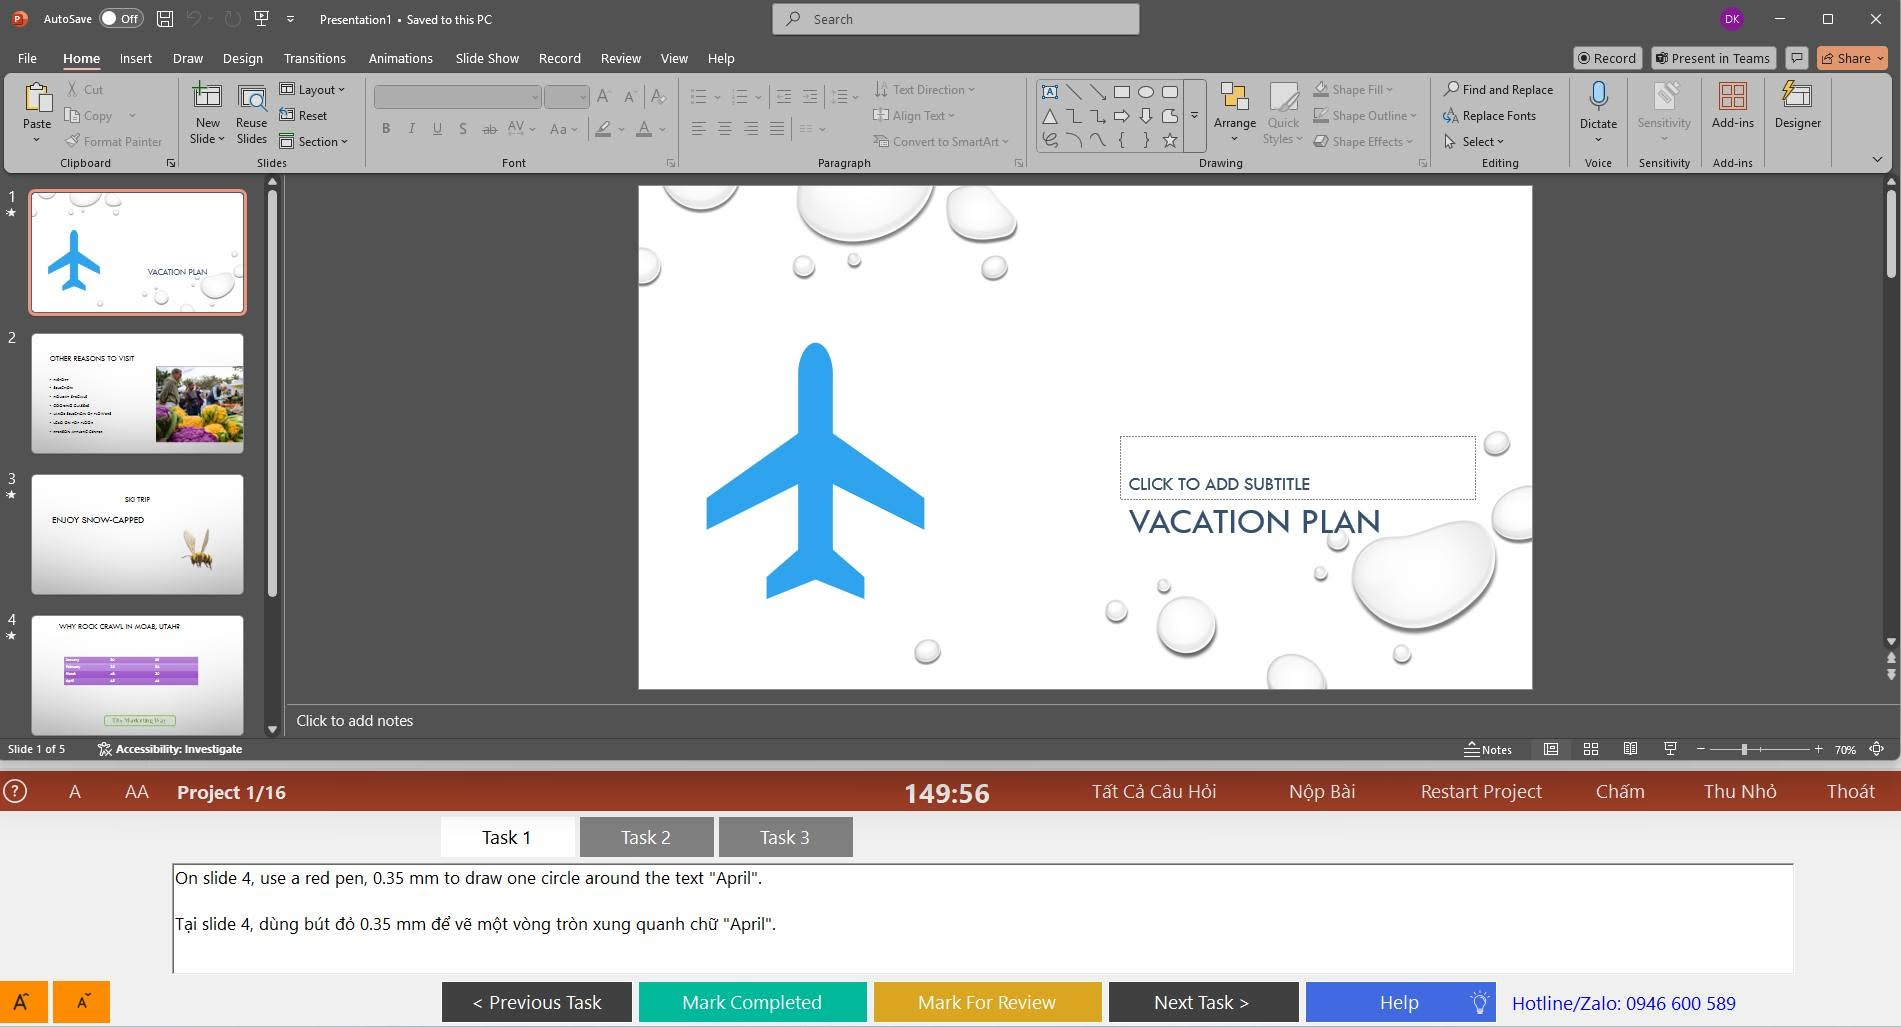The image size is (1901, 1027).
Task: Switch to Slide Sorter view
Action: (x=1591, y=749)
